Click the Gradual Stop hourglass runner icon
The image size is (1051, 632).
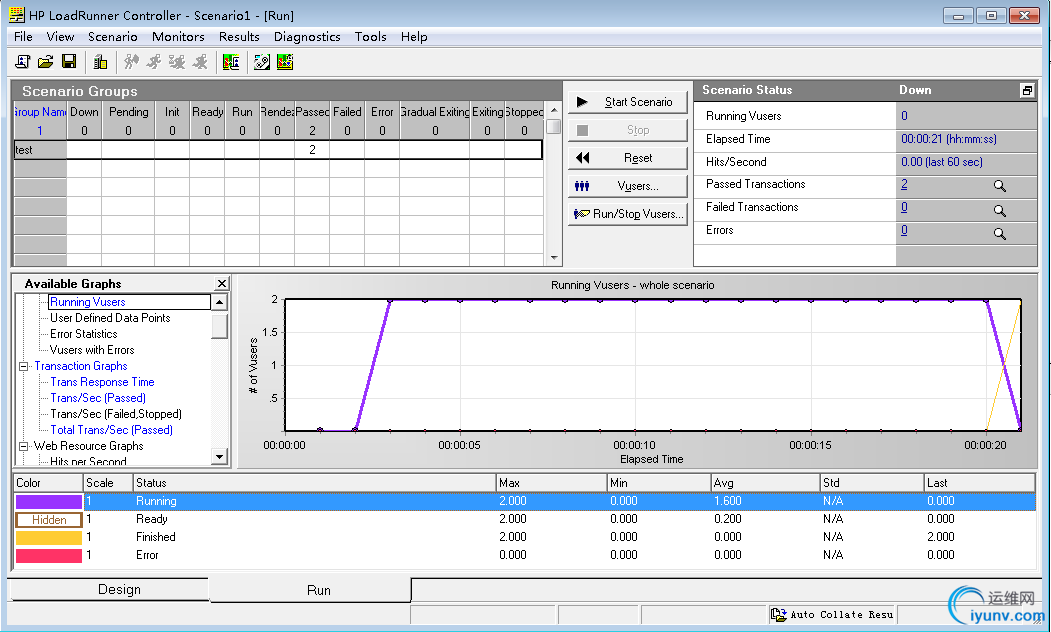pyautogui.click(x=177, y=62)
